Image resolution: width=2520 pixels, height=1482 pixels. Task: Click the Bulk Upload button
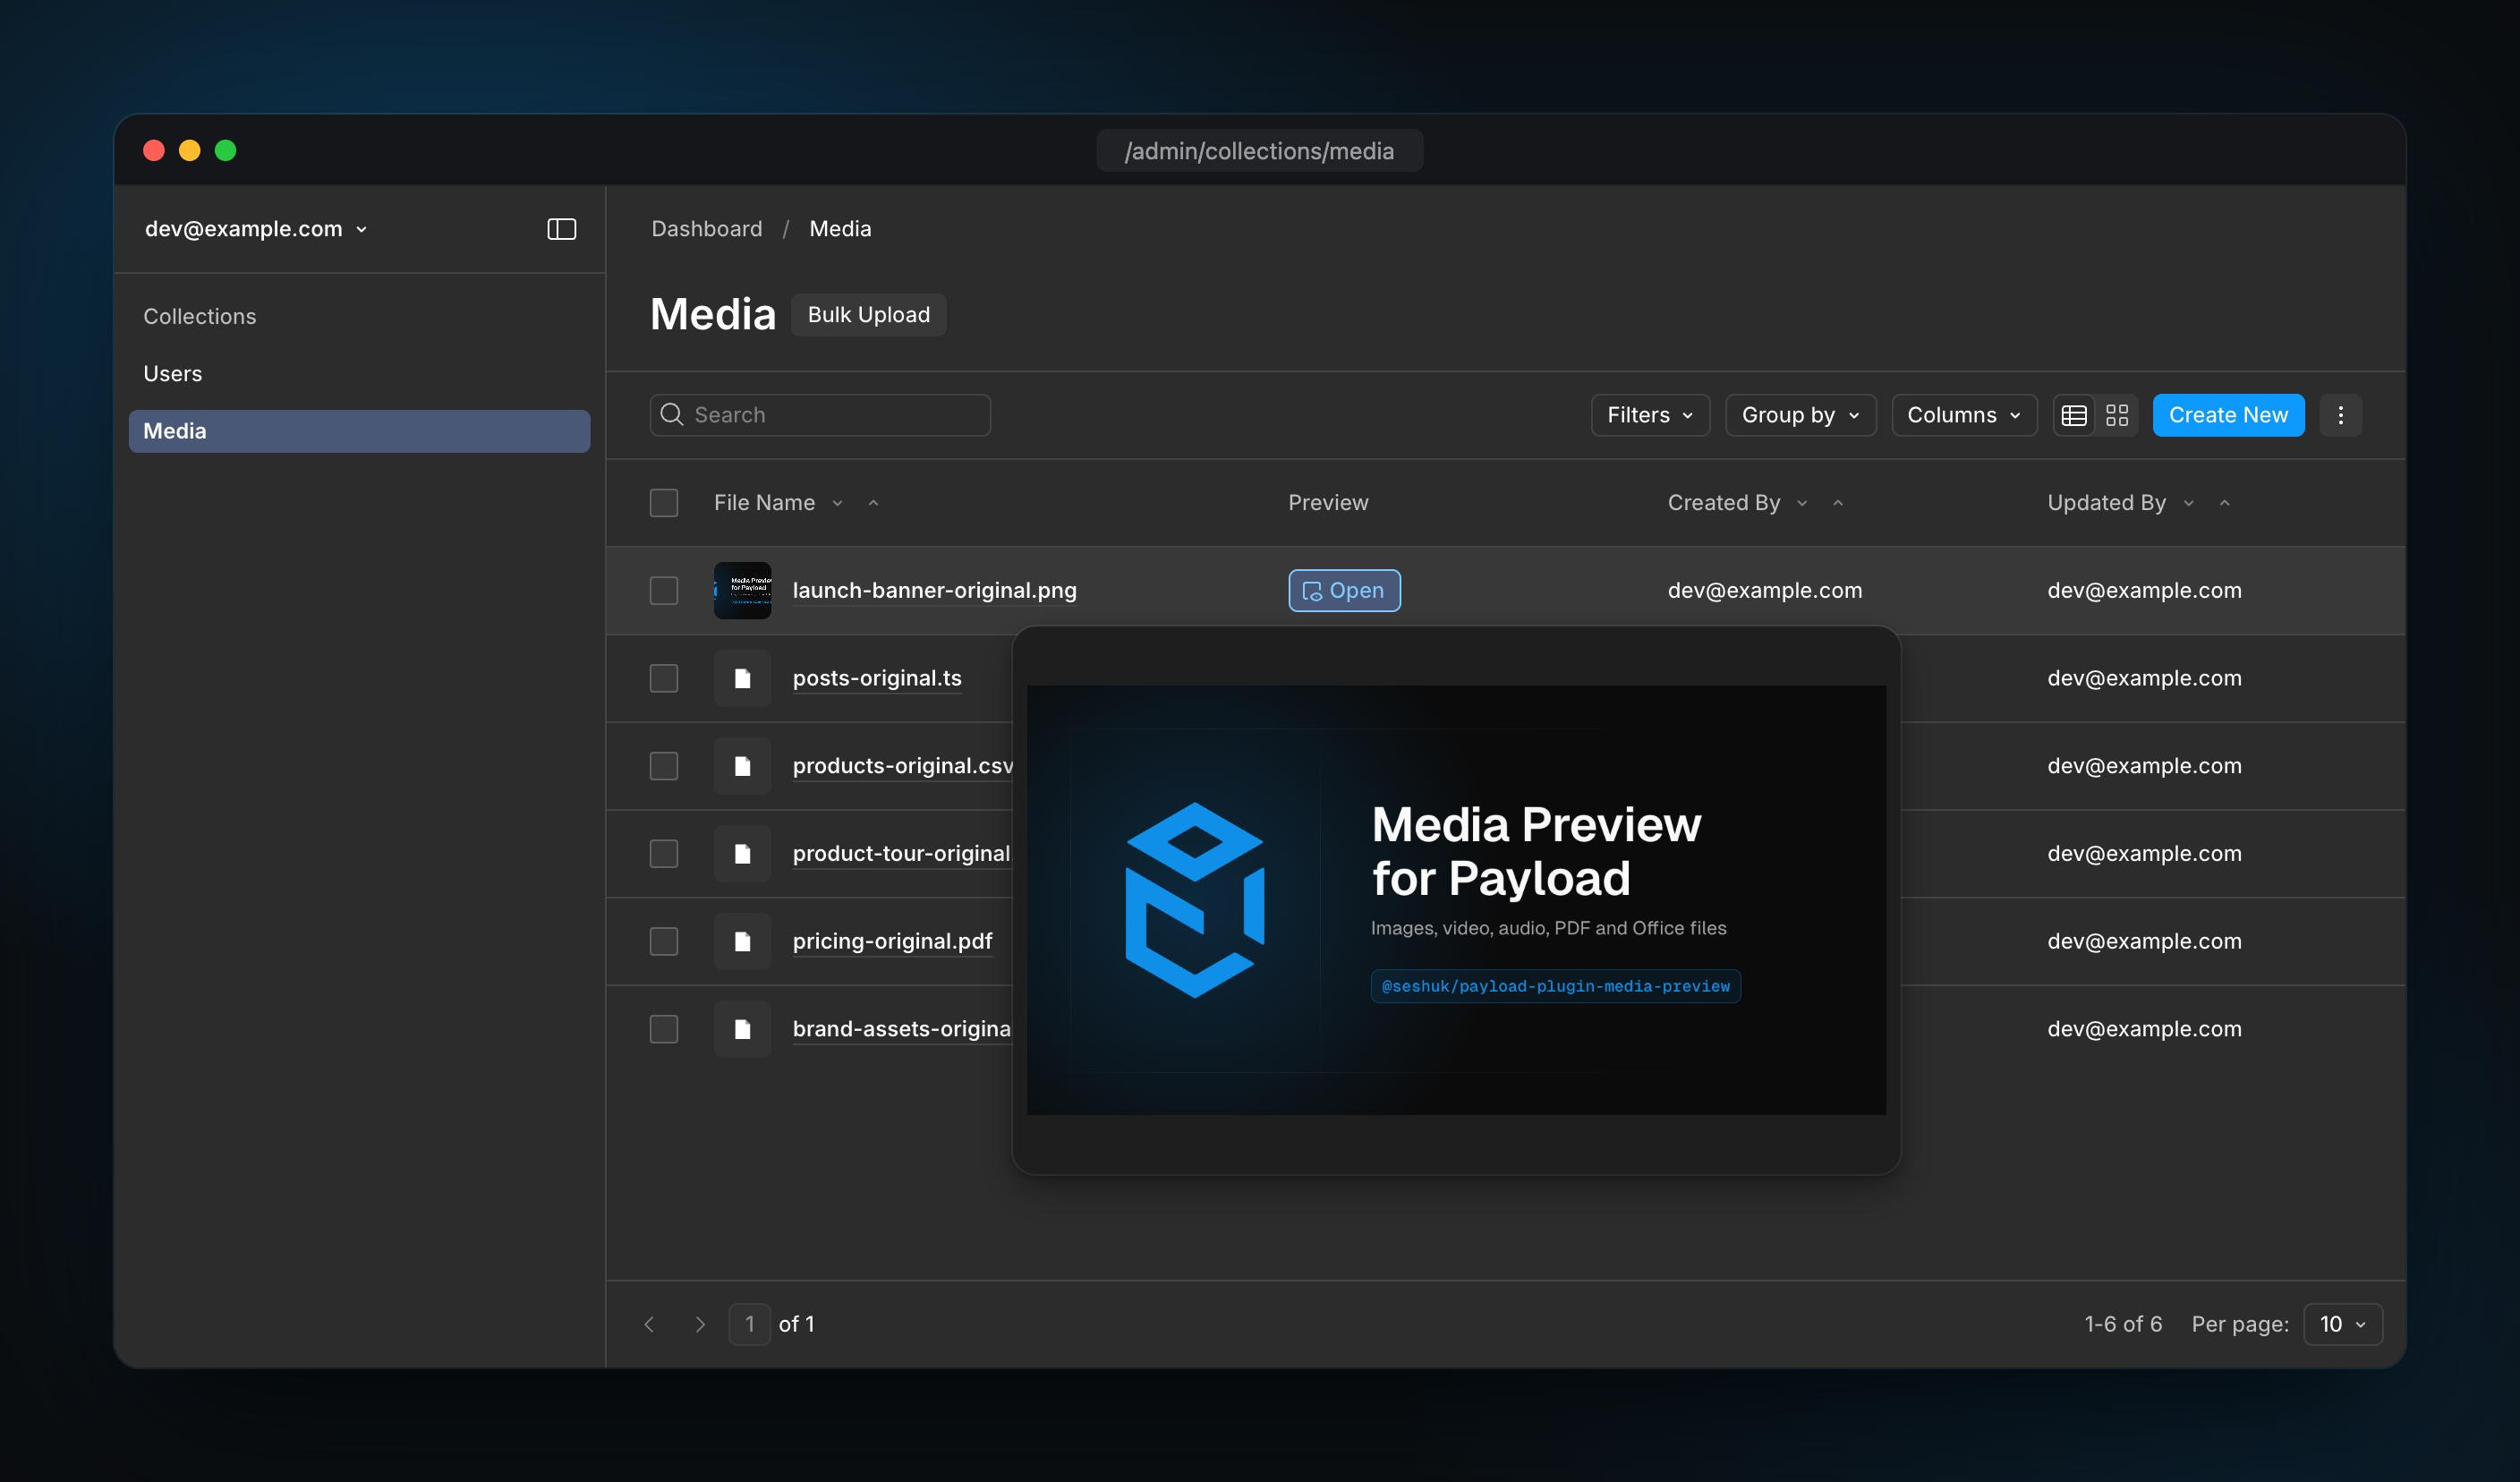[x=868, y=315]
